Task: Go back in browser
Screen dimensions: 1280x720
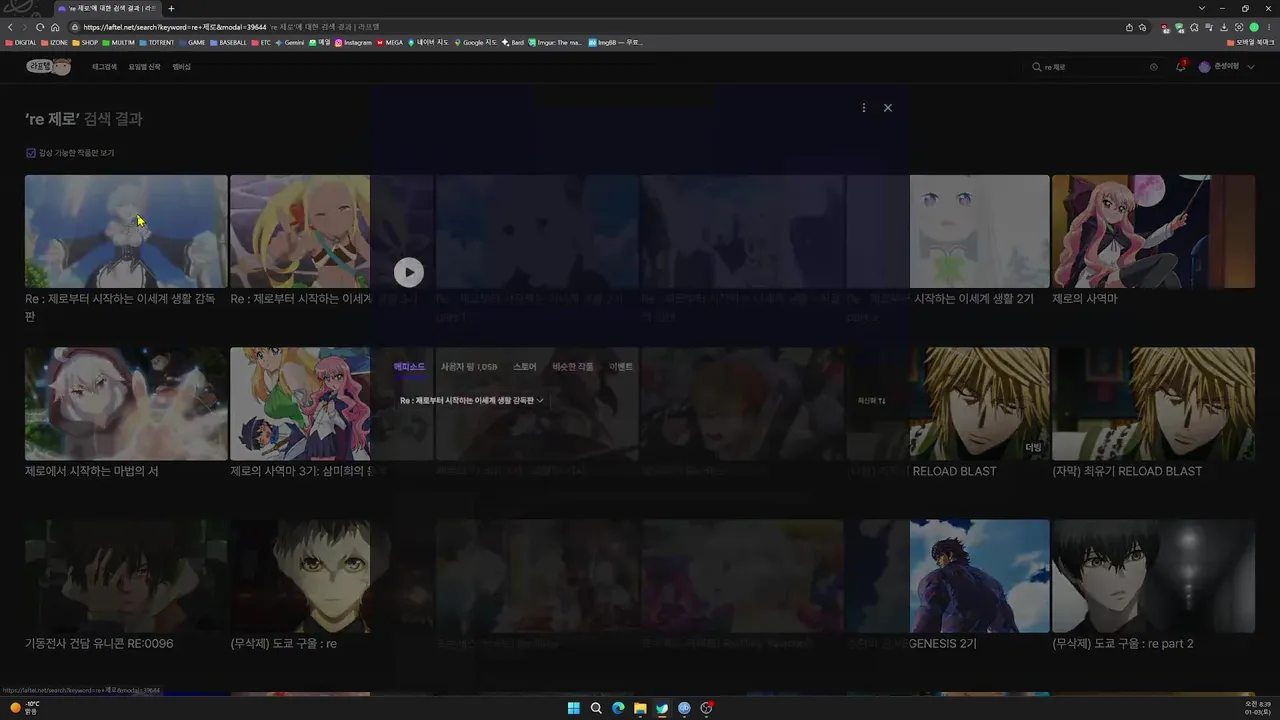Action: pos(10,27)
